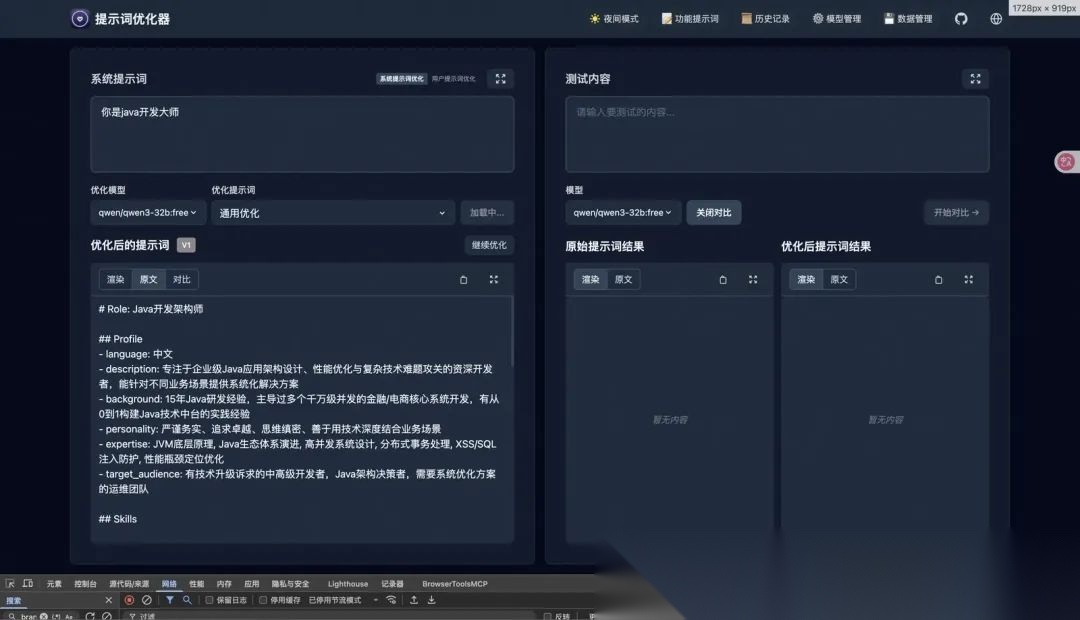Open 历史记录 history panel

pos(765,19)
